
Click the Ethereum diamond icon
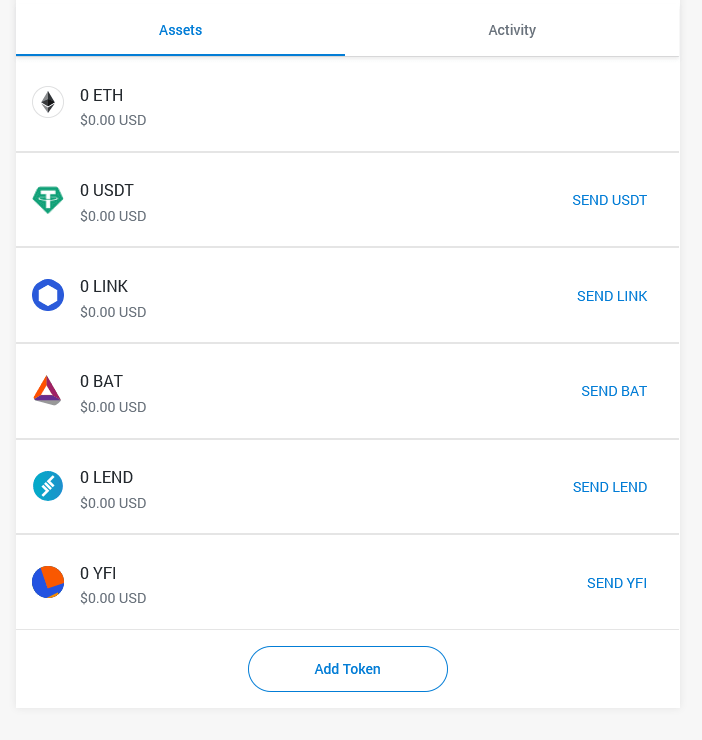coord(48,102)
